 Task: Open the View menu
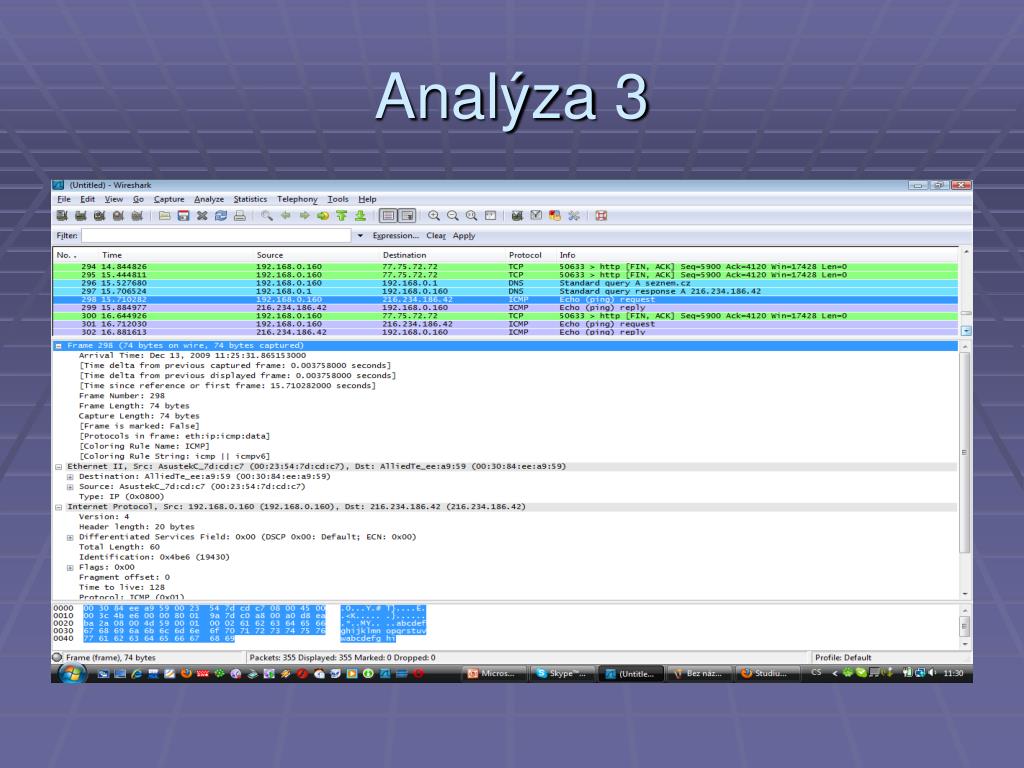(114, 199)
